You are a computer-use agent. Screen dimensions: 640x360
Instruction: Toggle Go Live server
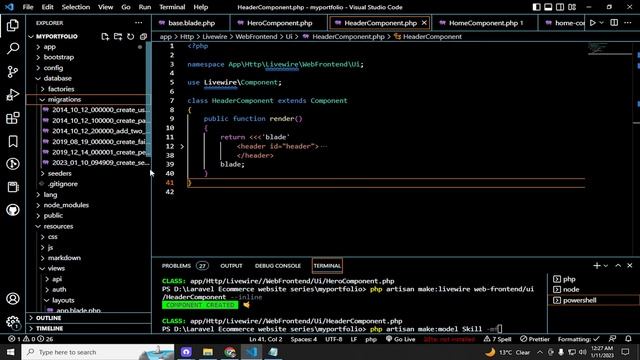tap(400, 339)
